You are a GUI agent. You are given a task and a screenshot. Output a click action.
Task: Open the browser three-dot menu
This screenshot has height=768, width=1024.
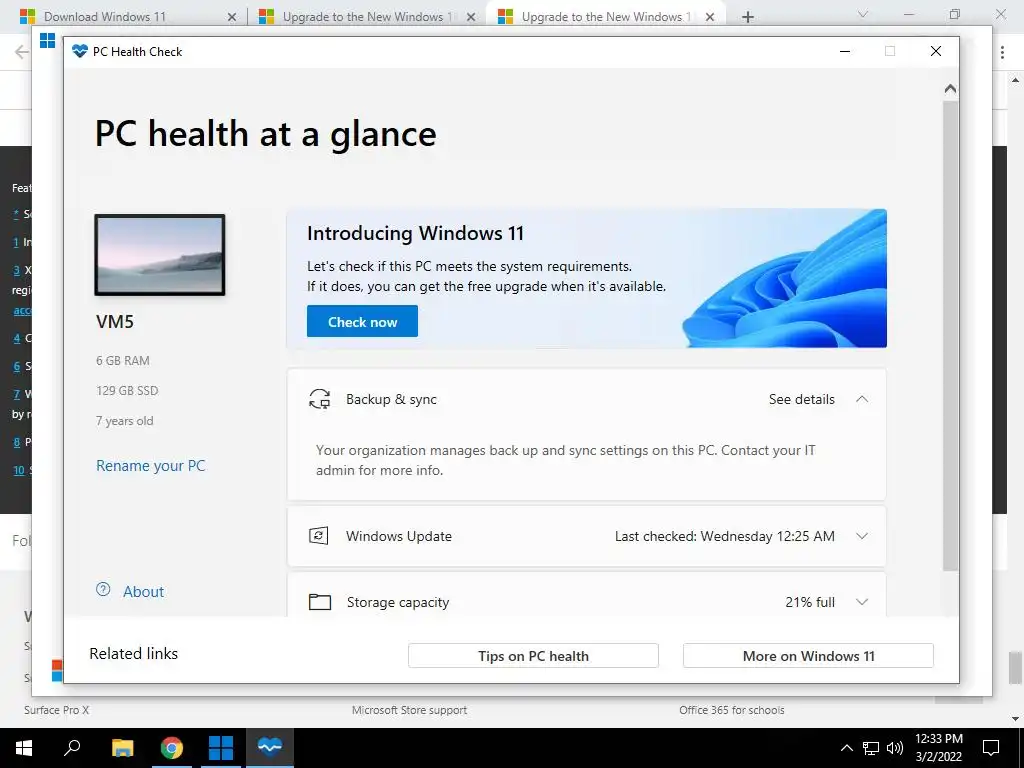tap(1002, 52)
